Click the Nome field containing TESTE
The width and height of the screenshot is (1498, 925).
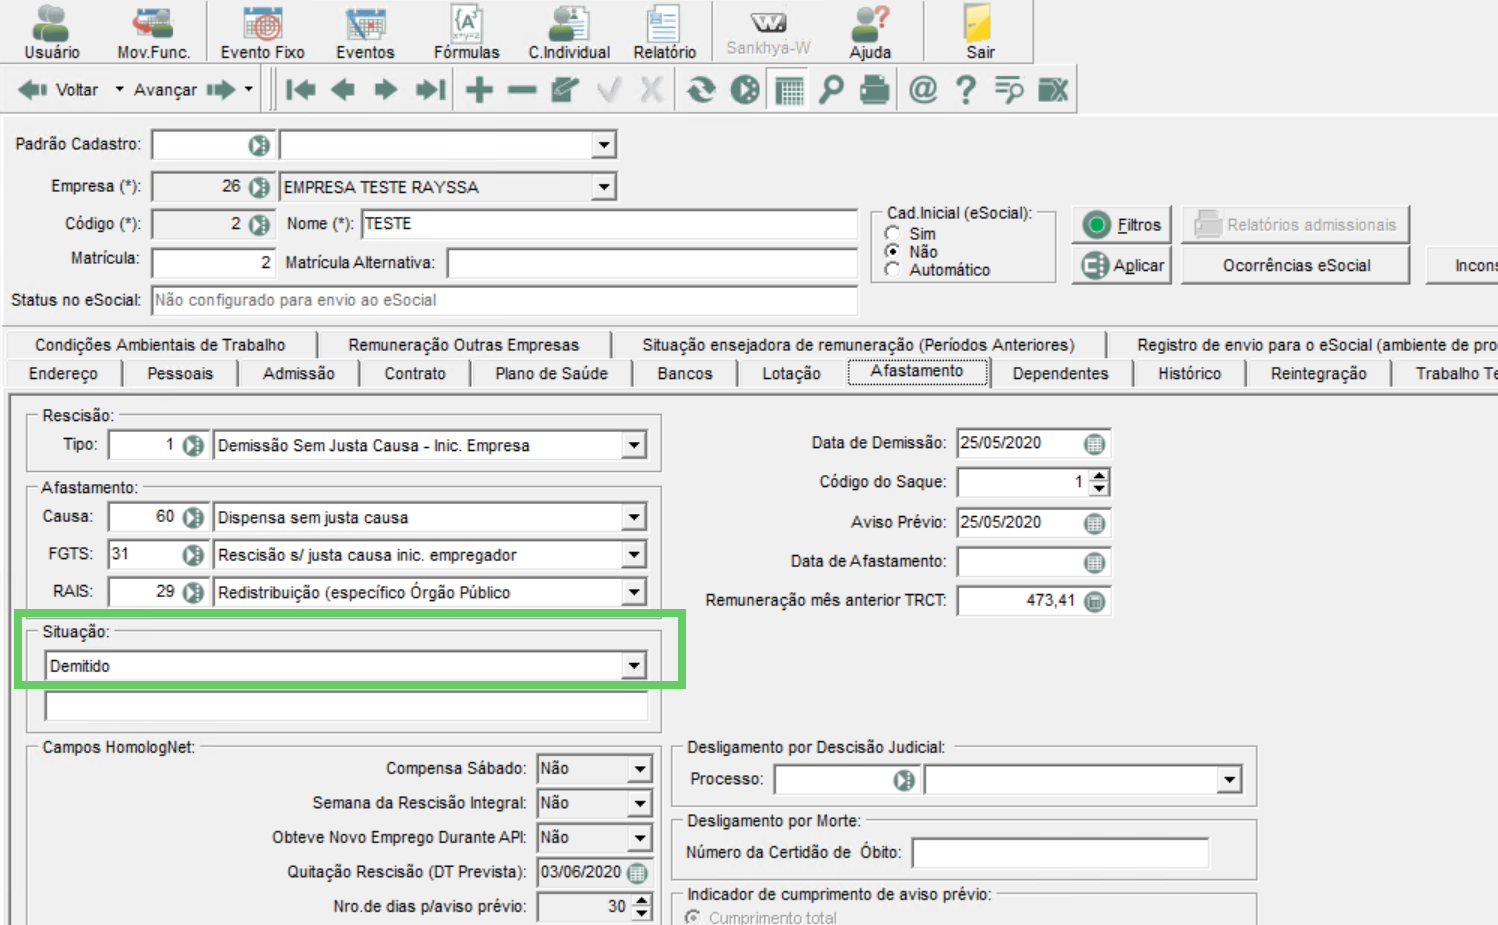[x=609, y=224]
